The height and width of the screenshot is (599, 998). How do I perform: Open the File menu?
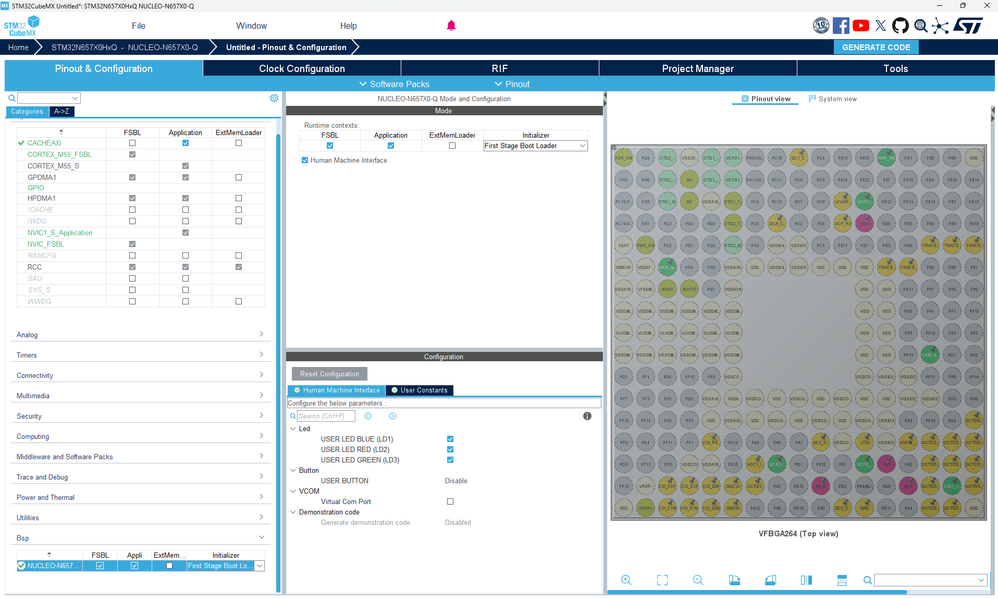(138, 26)
